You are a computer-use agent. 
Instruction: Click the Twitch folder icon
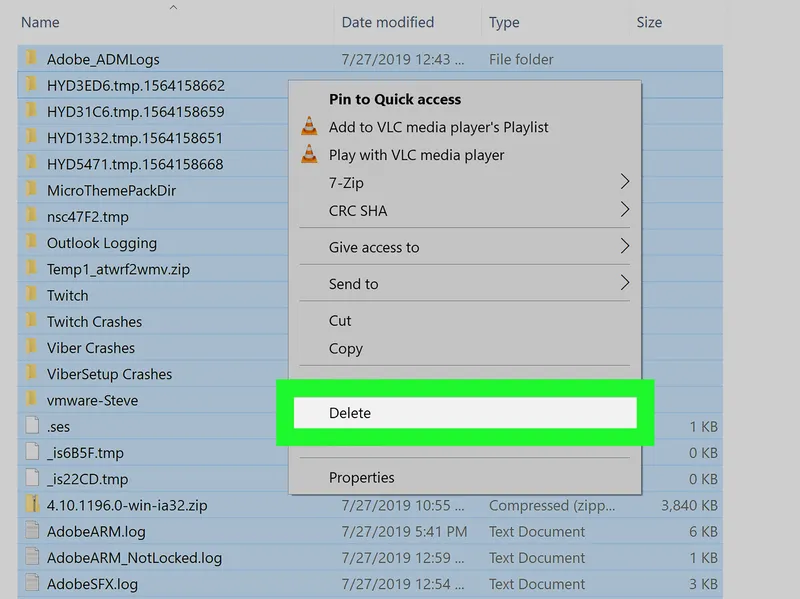(32, 294)
